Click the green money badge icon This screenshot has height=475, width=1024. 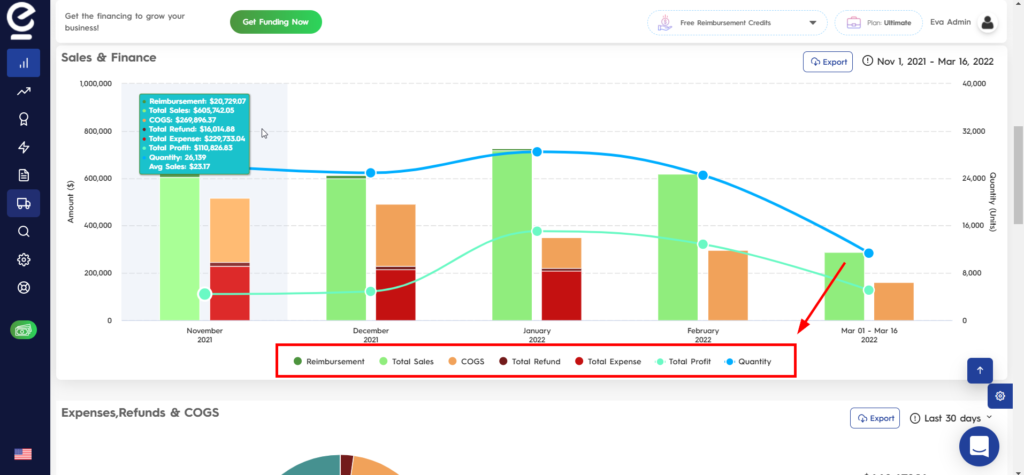[24, 330]
